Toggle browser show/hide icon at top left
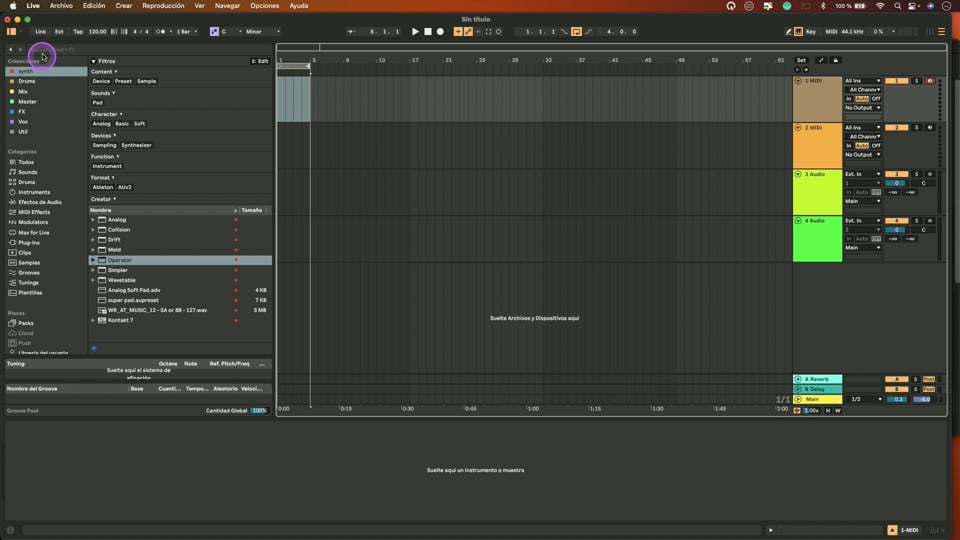Image resolution: width=960 pixels, height=540 pixels. click(11, 31)
